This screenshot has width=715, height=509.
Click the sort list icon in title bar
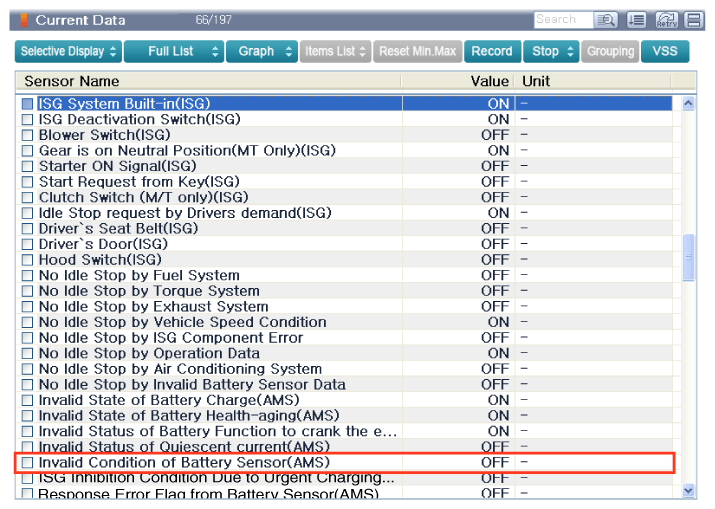636,20
